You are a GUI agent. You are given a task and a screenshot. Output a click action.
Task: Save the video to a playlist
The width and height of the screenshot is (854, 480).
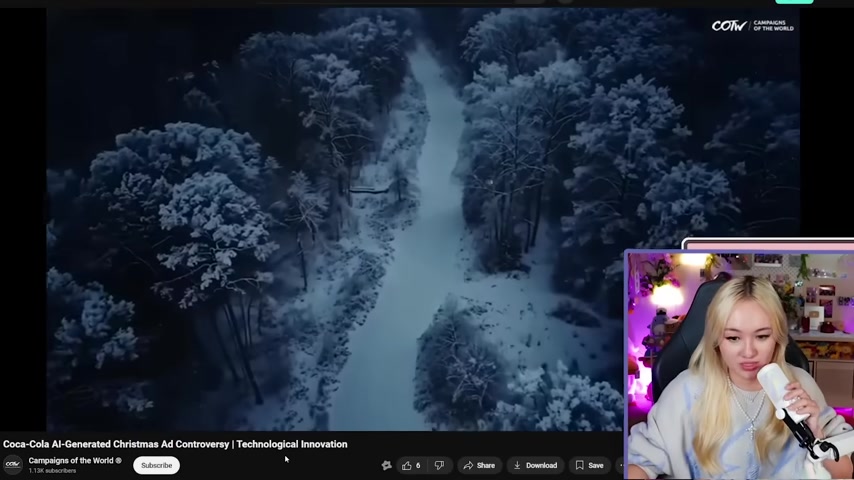point(590,465)
